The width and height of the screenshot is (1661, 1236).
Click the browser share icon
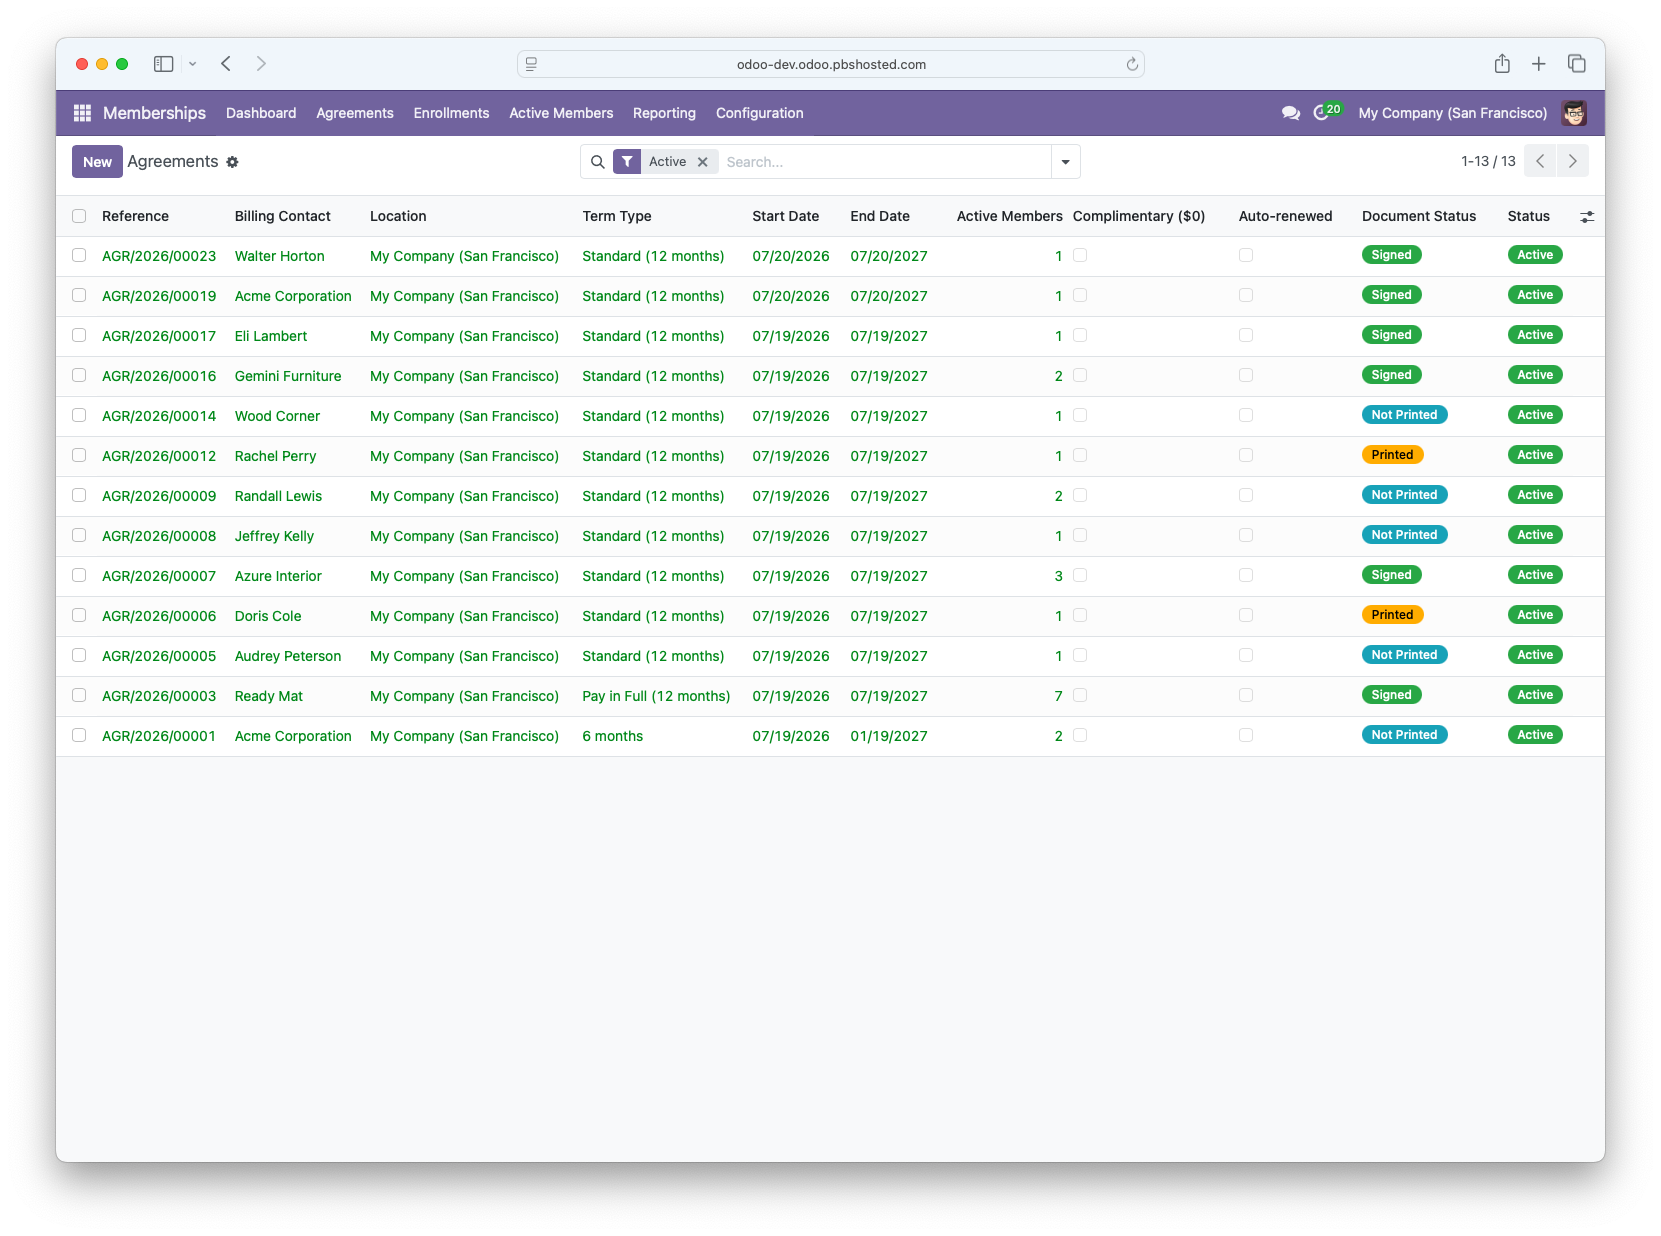click(x=1502, y=64)
